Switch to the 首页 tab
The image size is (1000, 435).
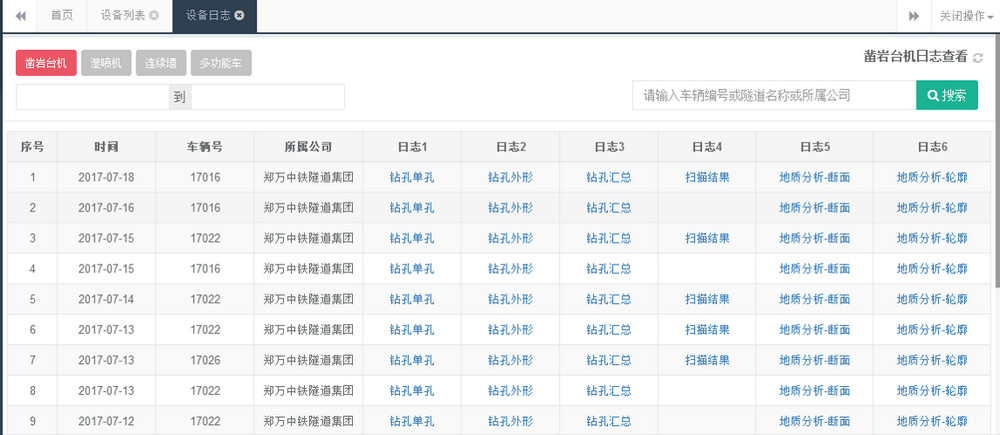click(x=62, y=16)
